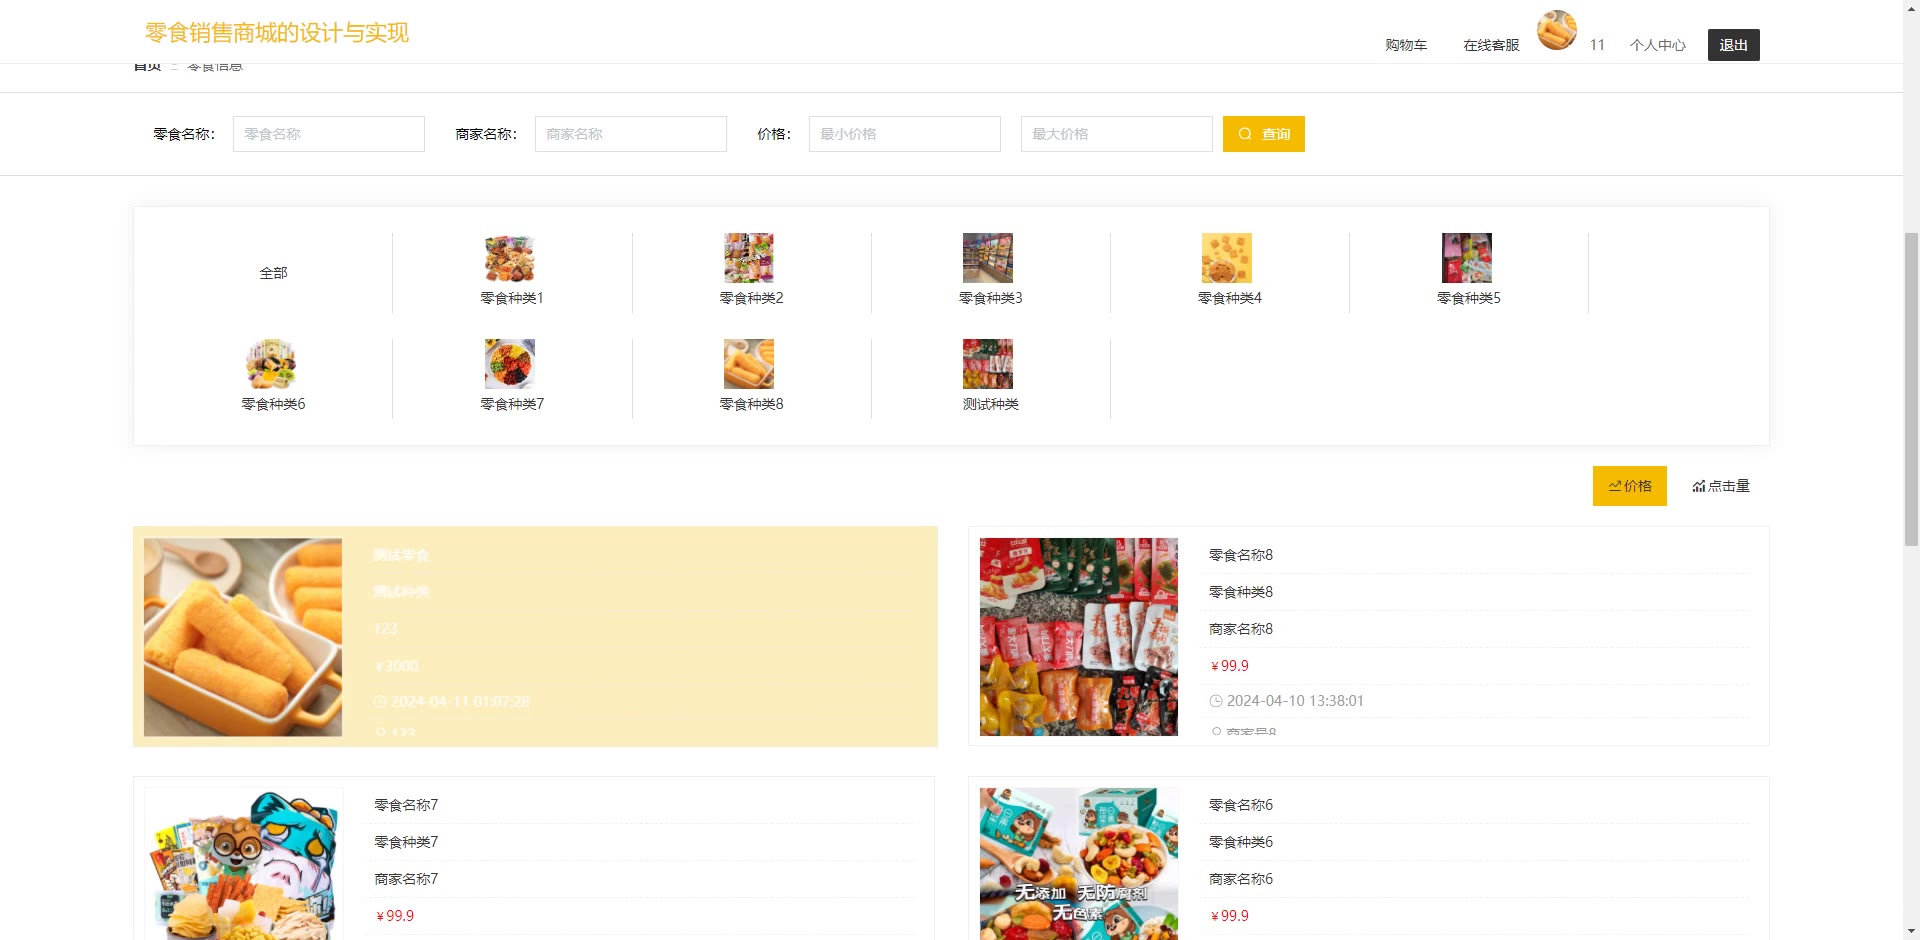
Task: Open the 零食种类2 category icon
Action: tap(749, 258)
